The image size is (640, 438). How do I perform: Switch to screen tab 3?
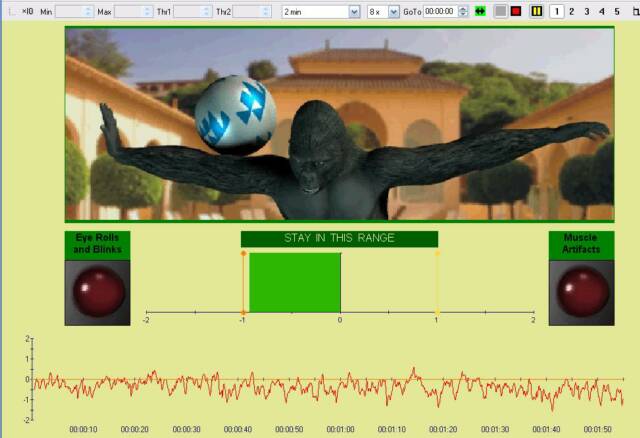click(587, 11)
